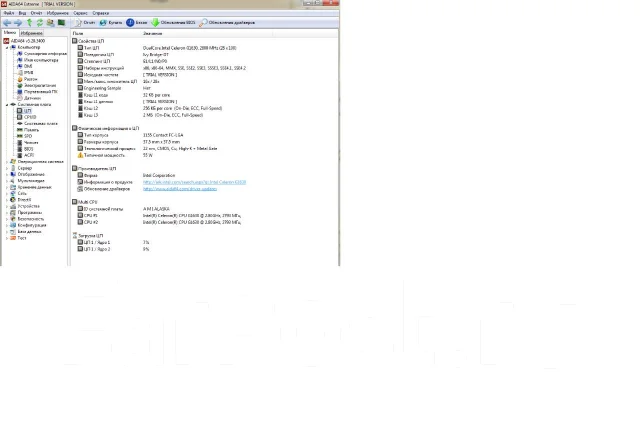Select the BIOS icon in the tree

(x=19, y=149)
